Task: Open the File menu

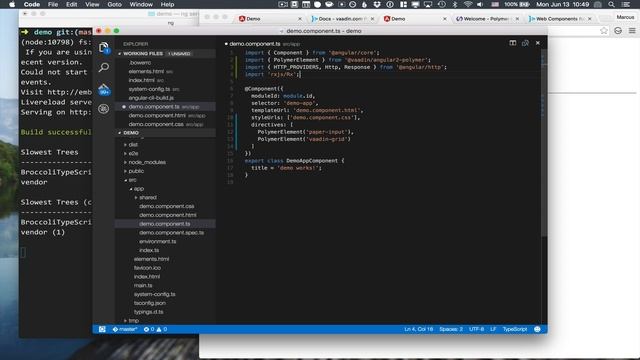Action: tap(53, 4)
